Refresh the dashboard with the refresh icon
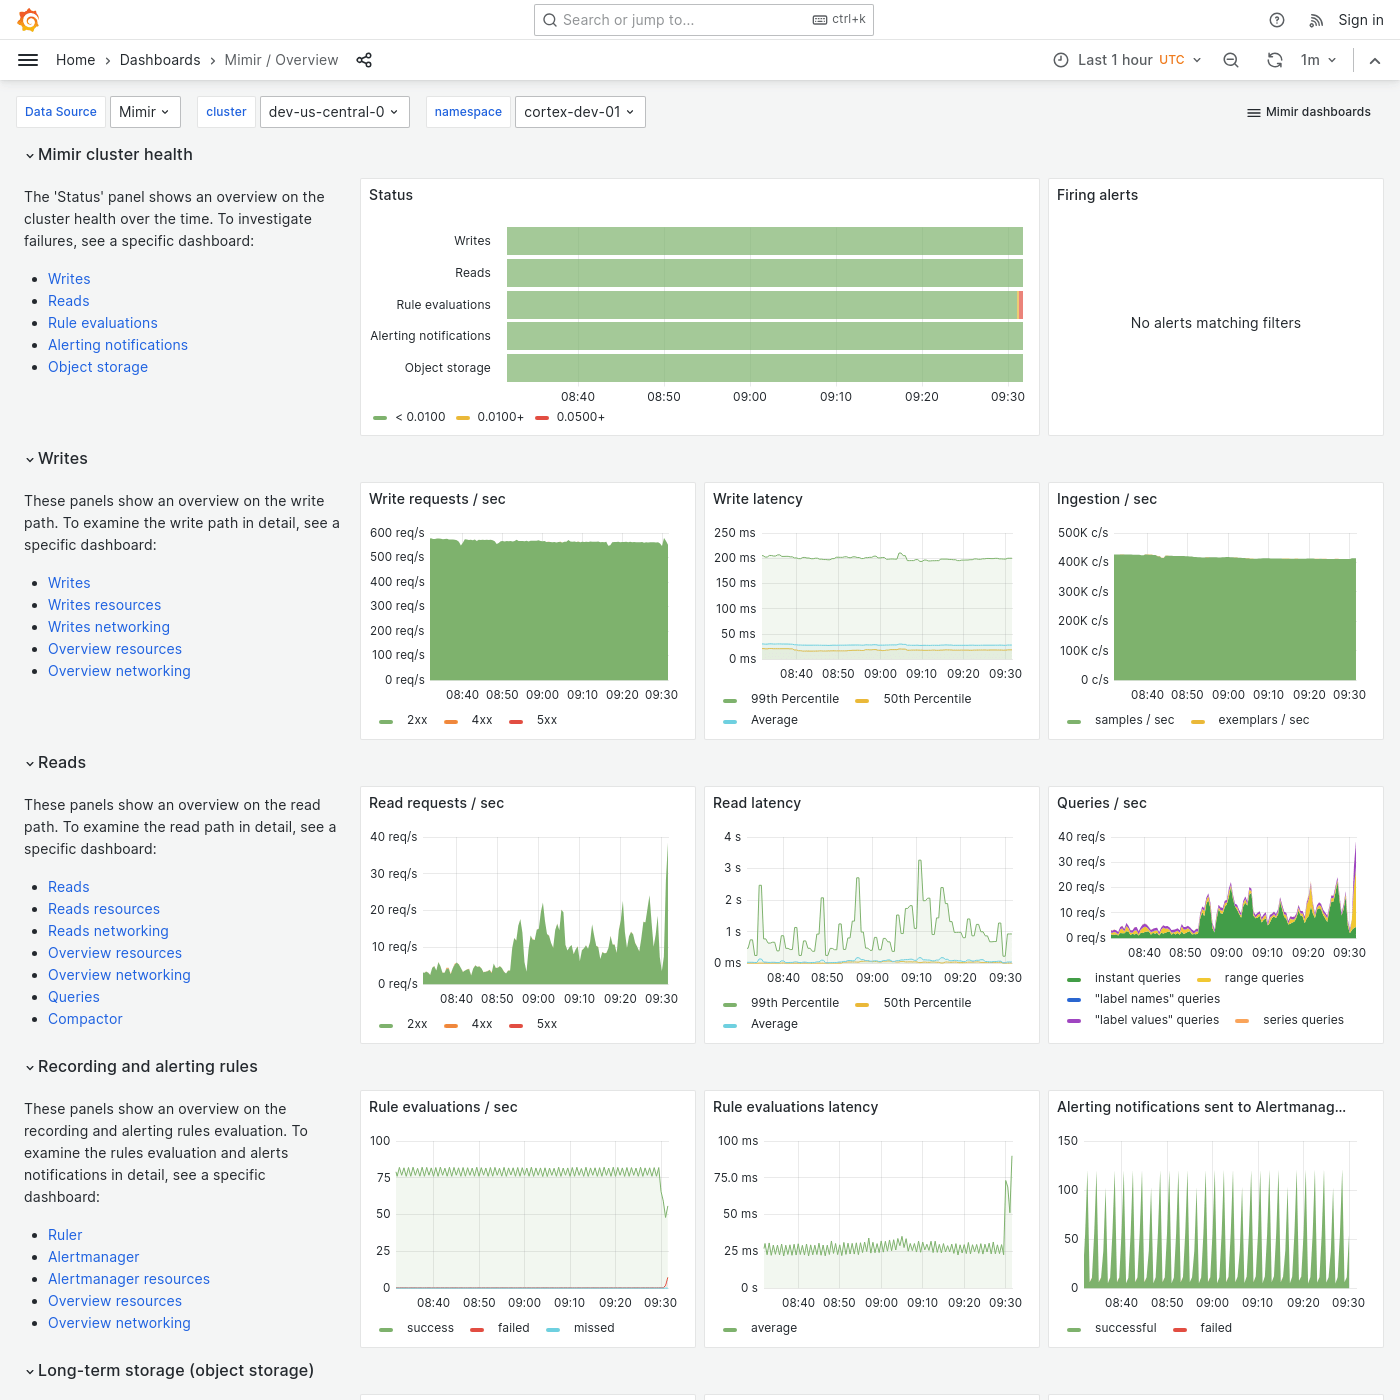 click(x=1274, y=60)
